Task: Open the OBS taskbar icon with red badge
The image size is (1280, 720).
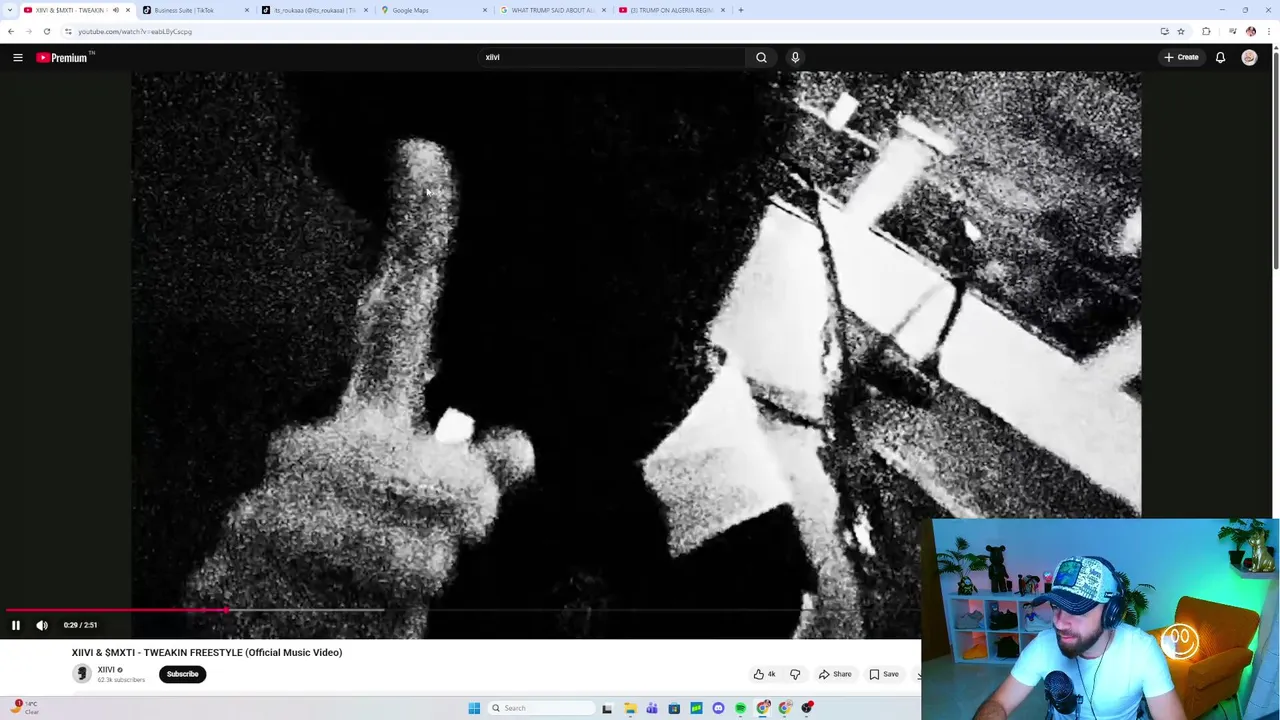Action: click(807, 708)
